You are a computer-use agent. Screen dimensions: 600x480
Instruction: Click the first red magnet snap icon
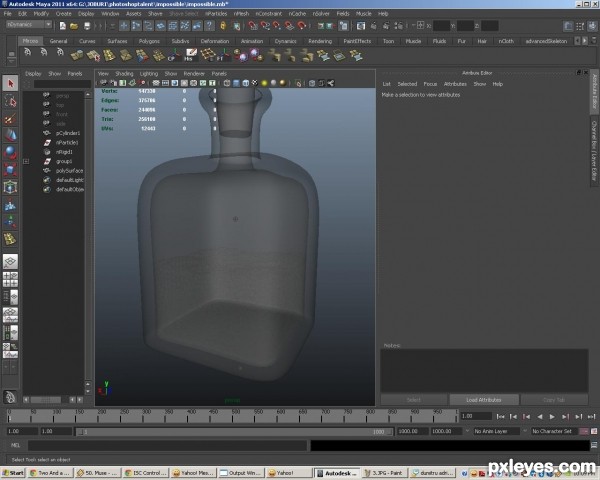[x=253, y=26]
